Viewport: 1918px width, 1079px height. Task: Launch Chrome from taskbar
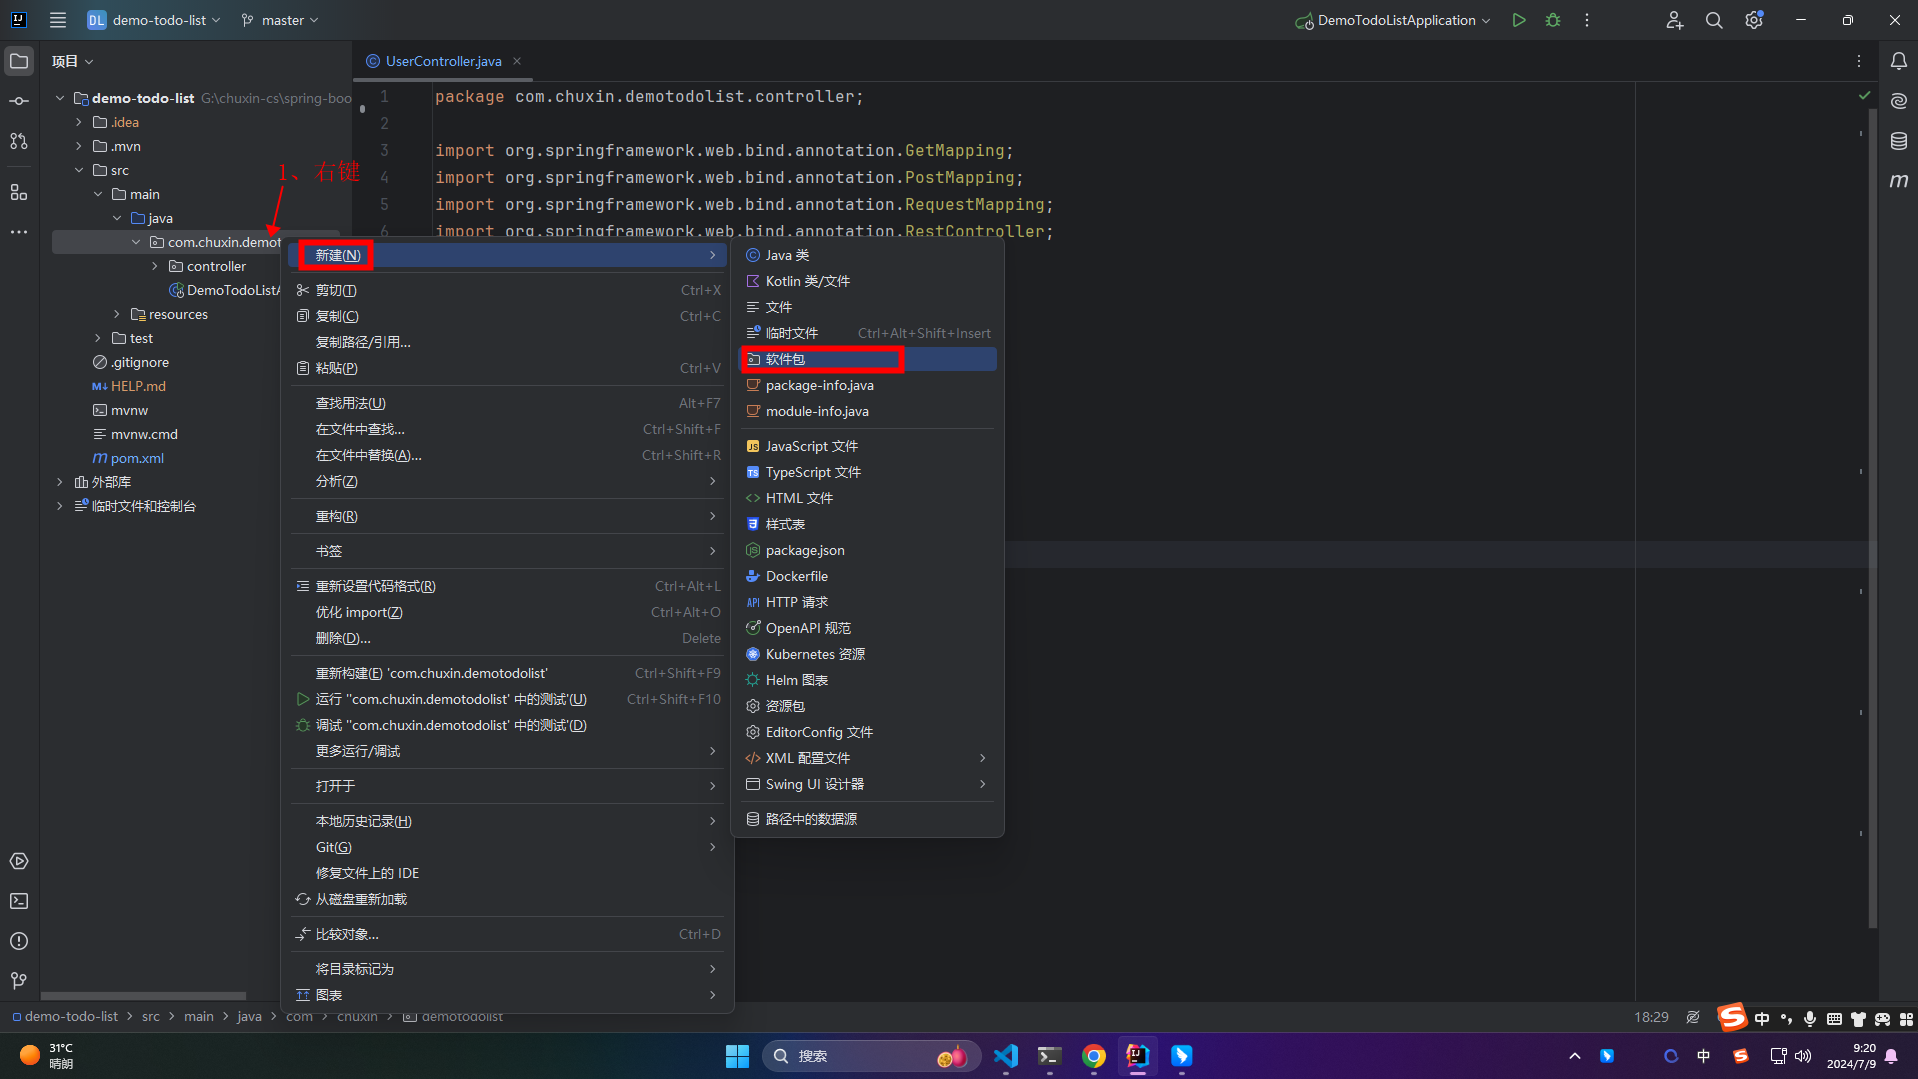pos(1093,1056)
